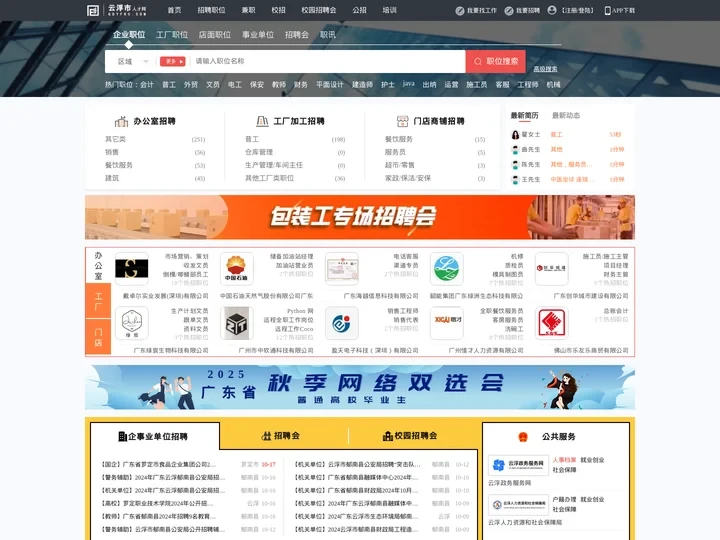Click the user account icon

552,10
